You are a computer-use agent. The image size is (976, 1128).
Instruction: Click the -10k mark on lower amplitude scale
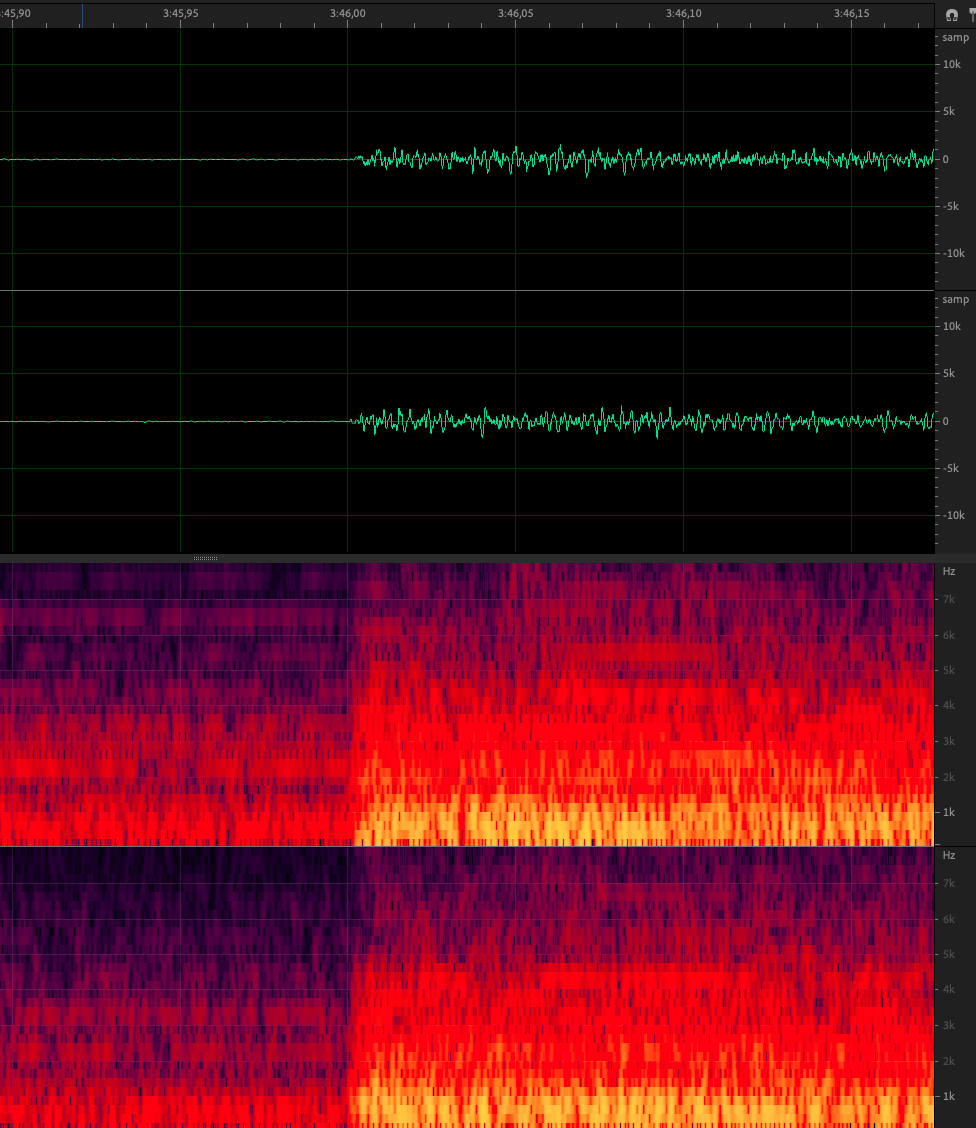(x=954, y=515)
